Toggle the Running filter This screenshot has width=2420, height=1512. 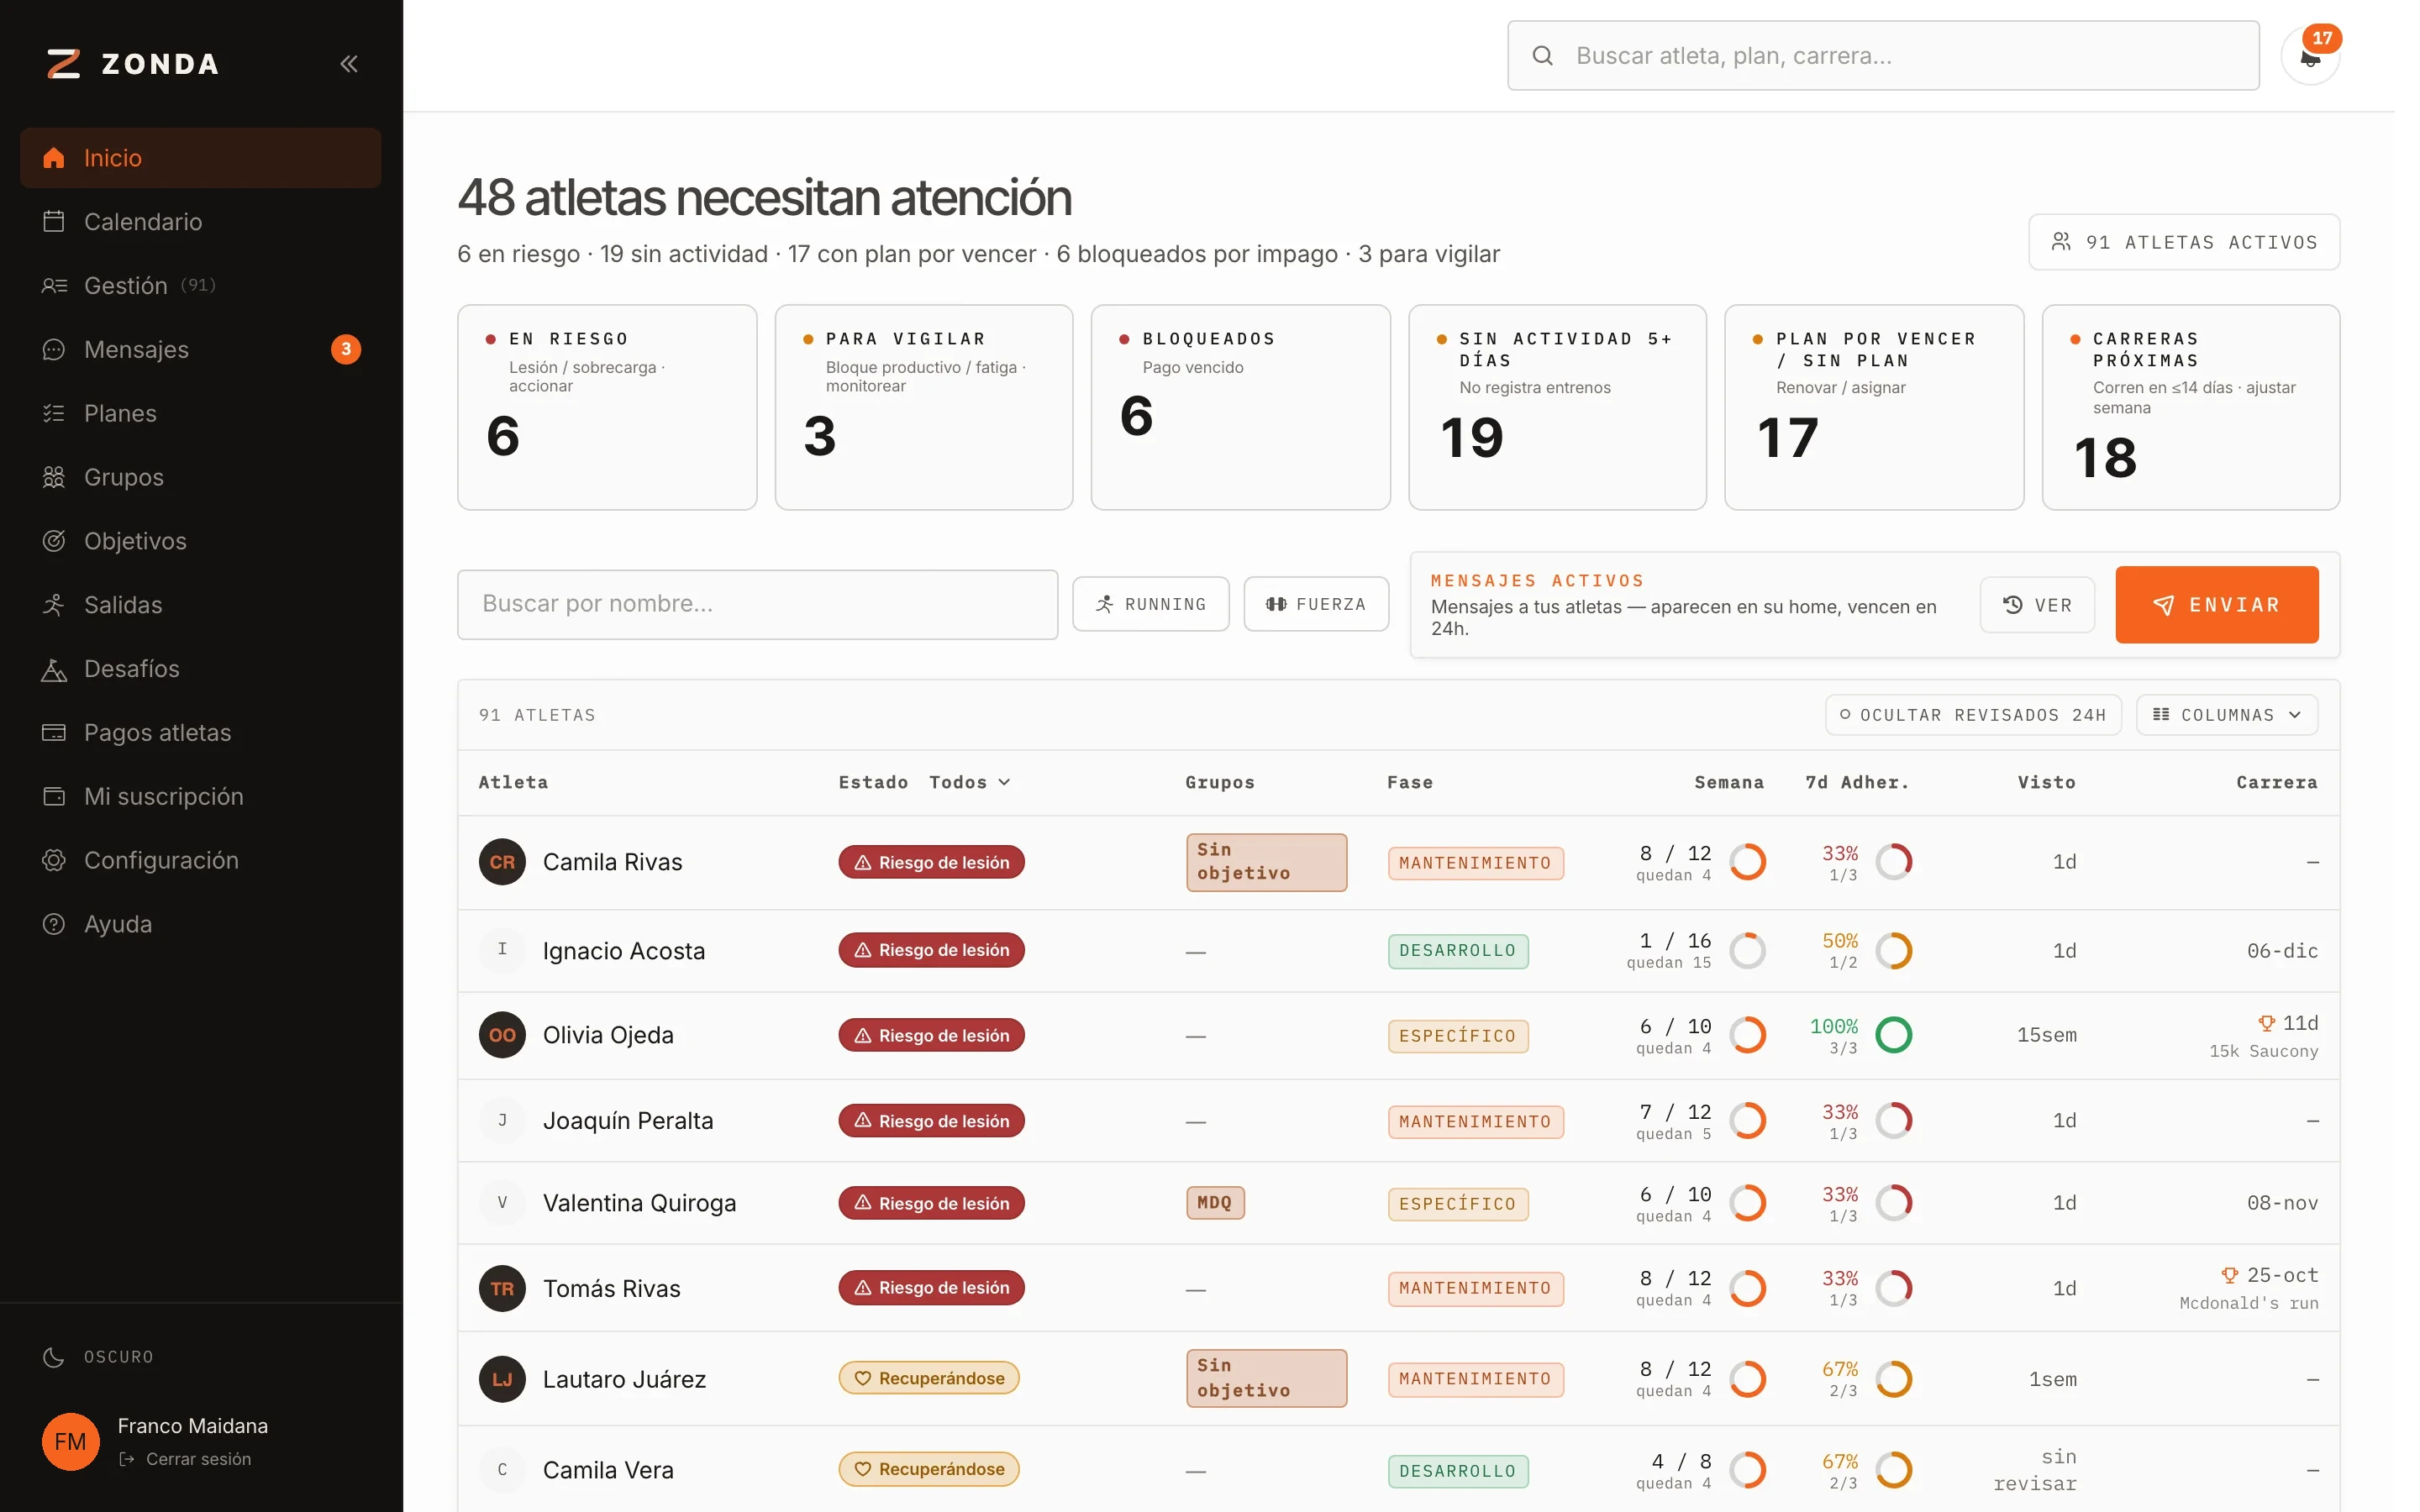click(1150, 604)
